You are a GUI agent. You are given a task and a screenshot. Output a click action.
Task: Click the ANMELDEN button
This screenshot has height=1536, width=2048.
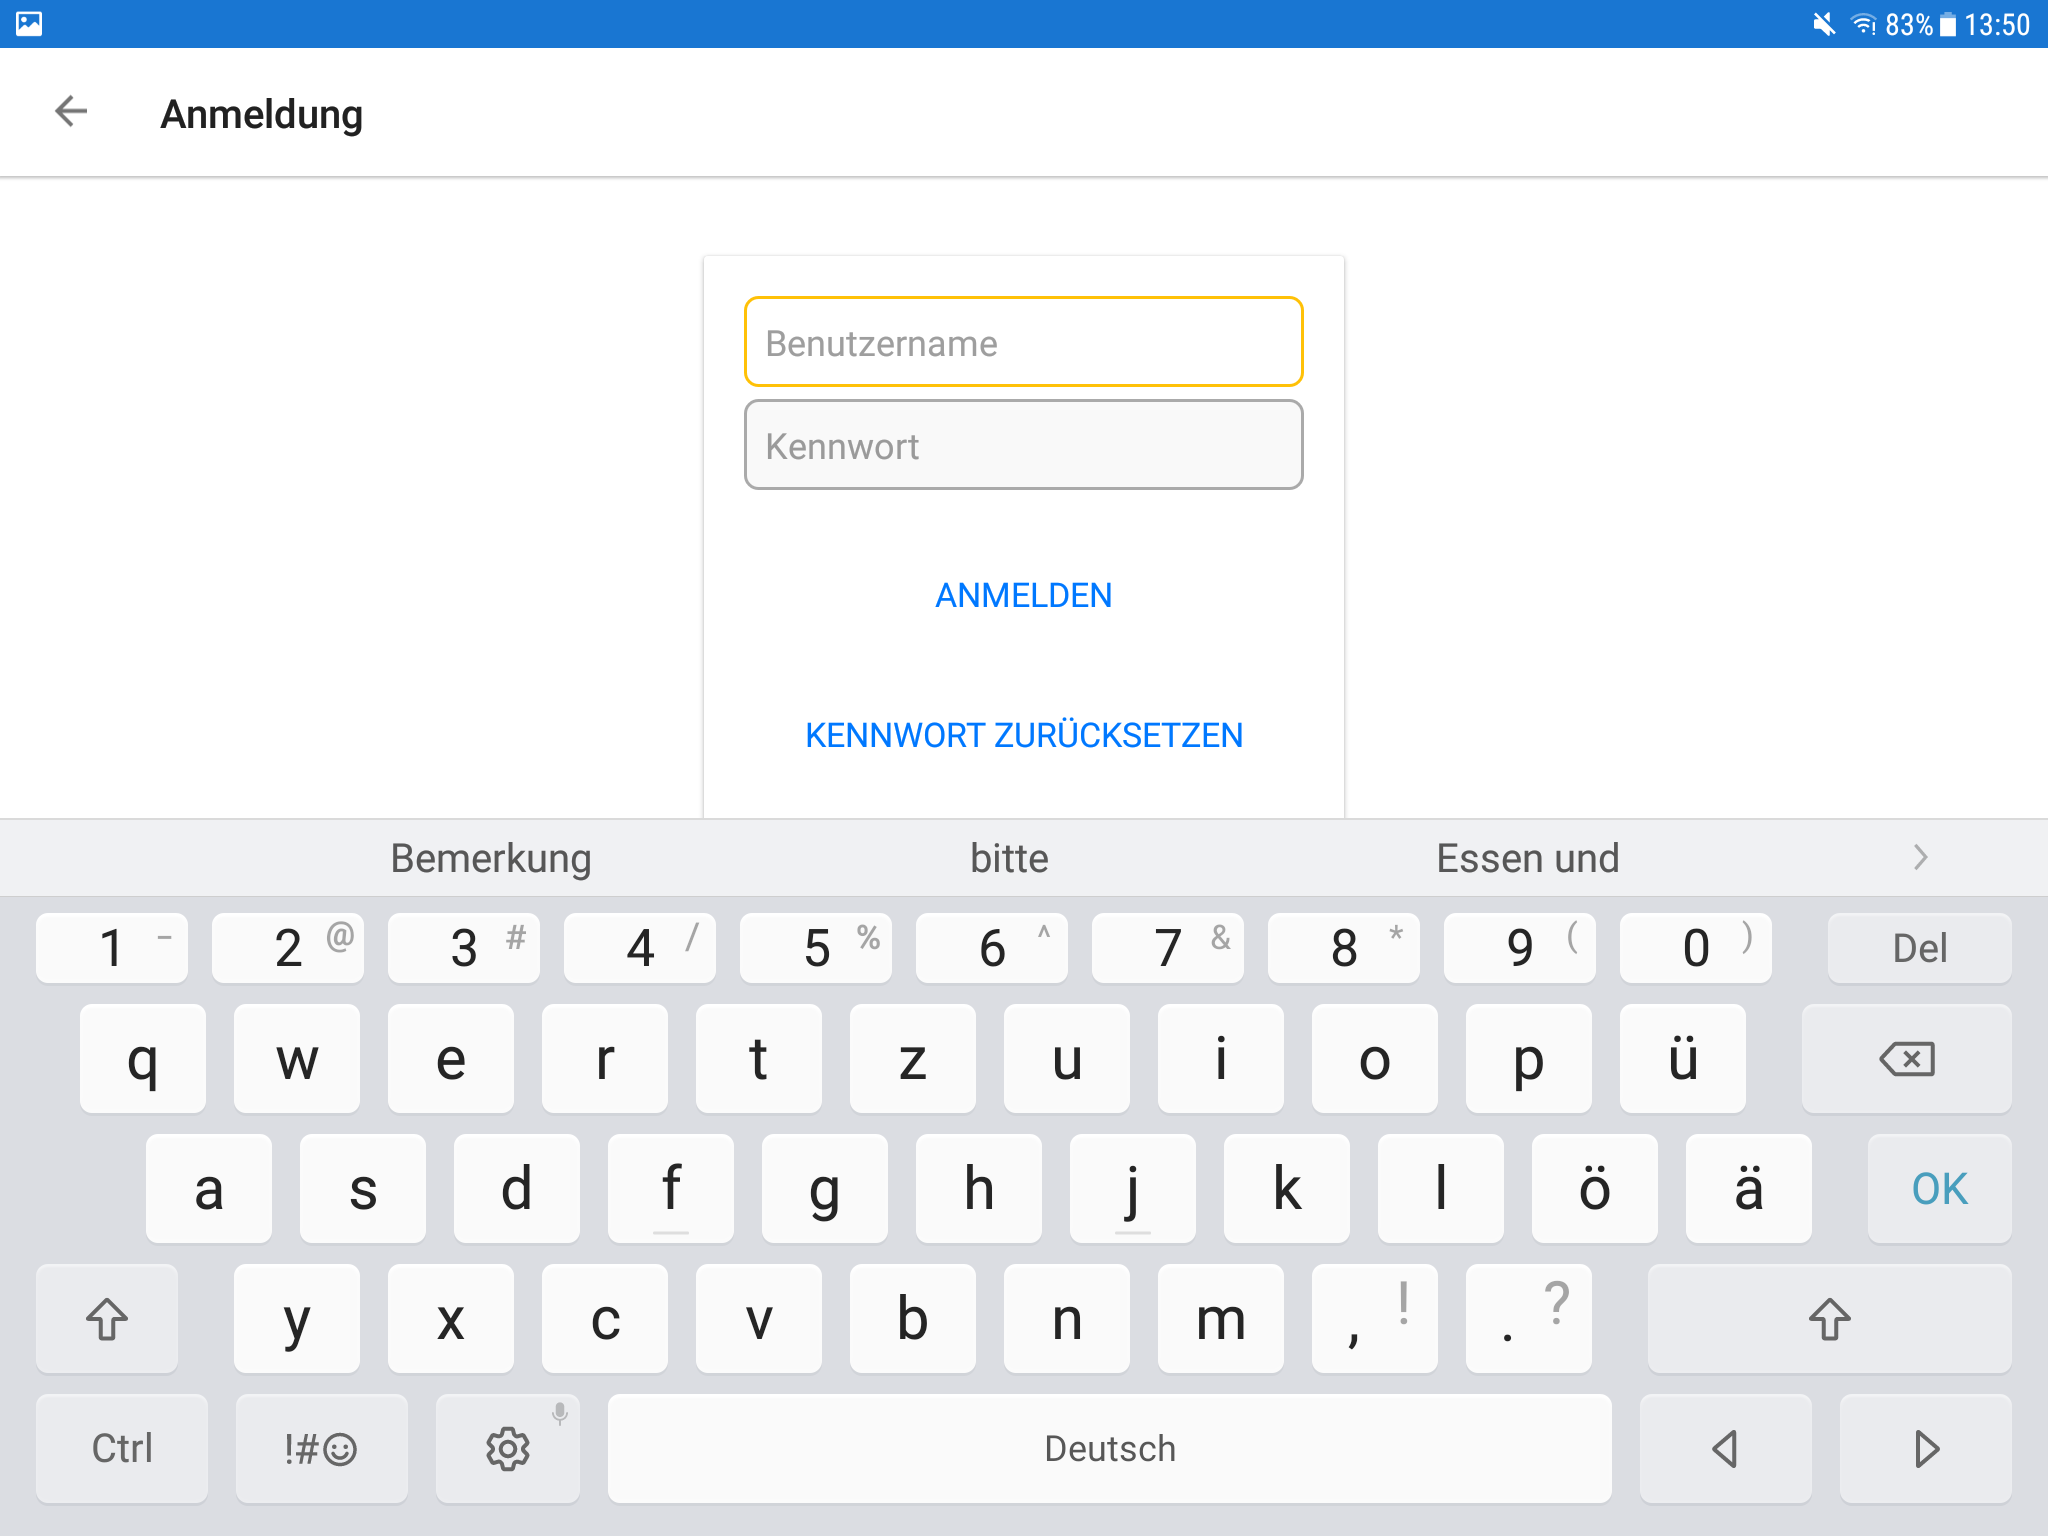click(x=1023, y=595)
